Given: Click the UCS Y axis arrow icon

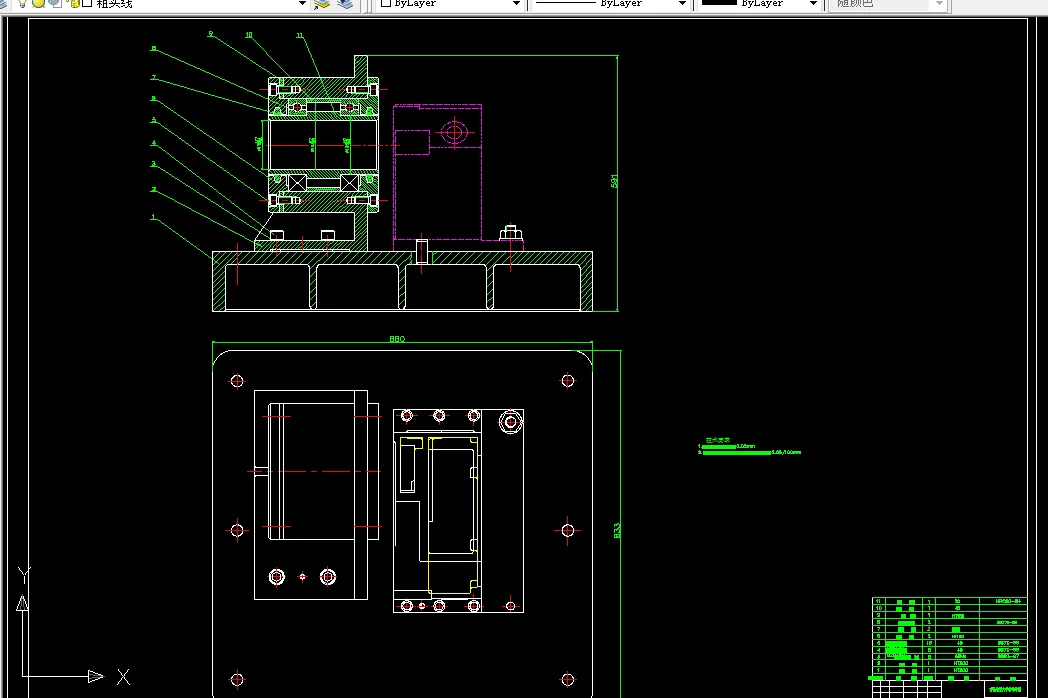Looking at the screenshot, I should pos(22,603).
